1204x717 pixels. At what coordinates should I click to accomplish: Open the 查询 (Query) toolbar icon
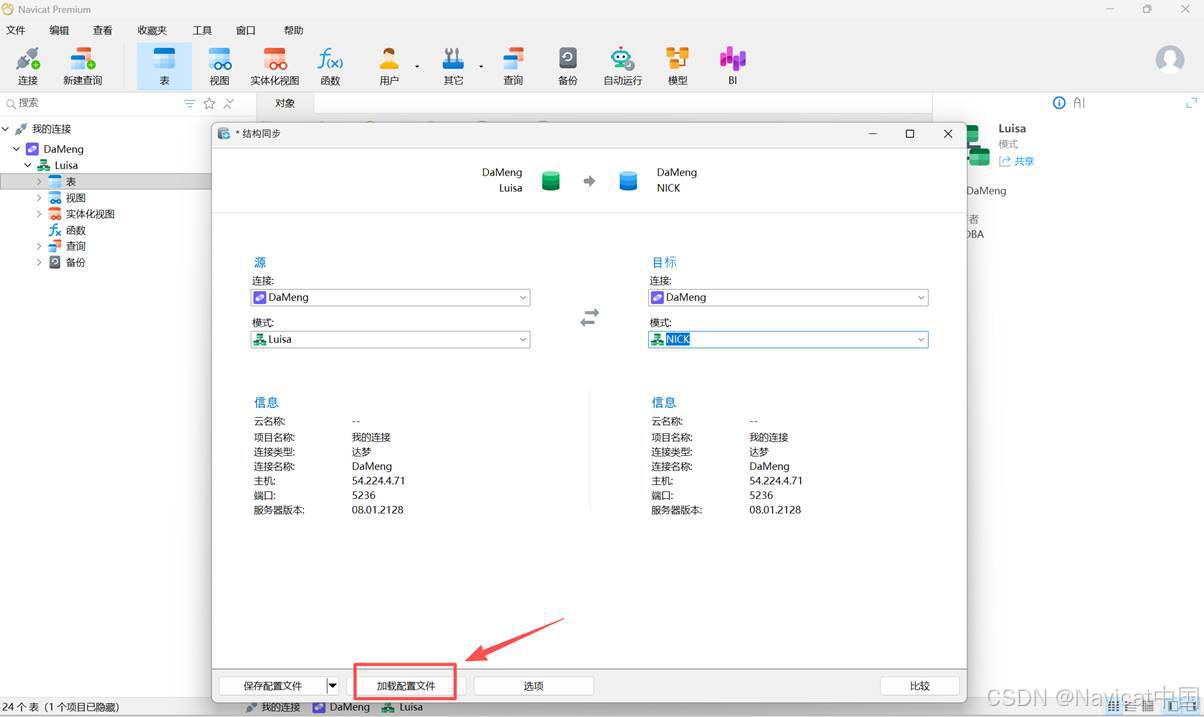coord(513,66)
